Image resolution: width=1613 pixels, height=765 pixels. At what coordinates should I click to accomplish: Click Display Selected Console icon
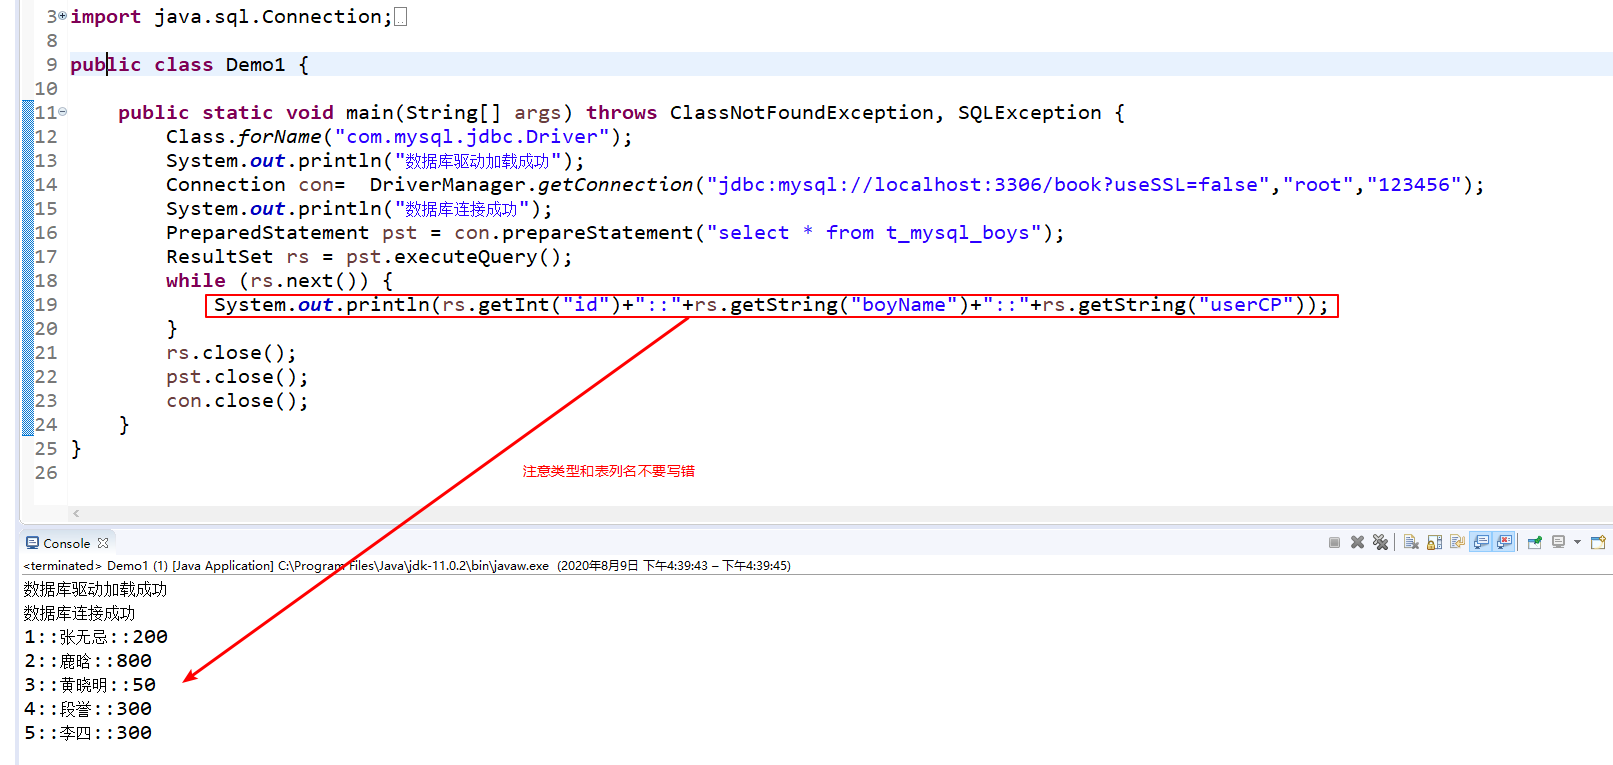pyautogui.click(x=1558, y=542)
